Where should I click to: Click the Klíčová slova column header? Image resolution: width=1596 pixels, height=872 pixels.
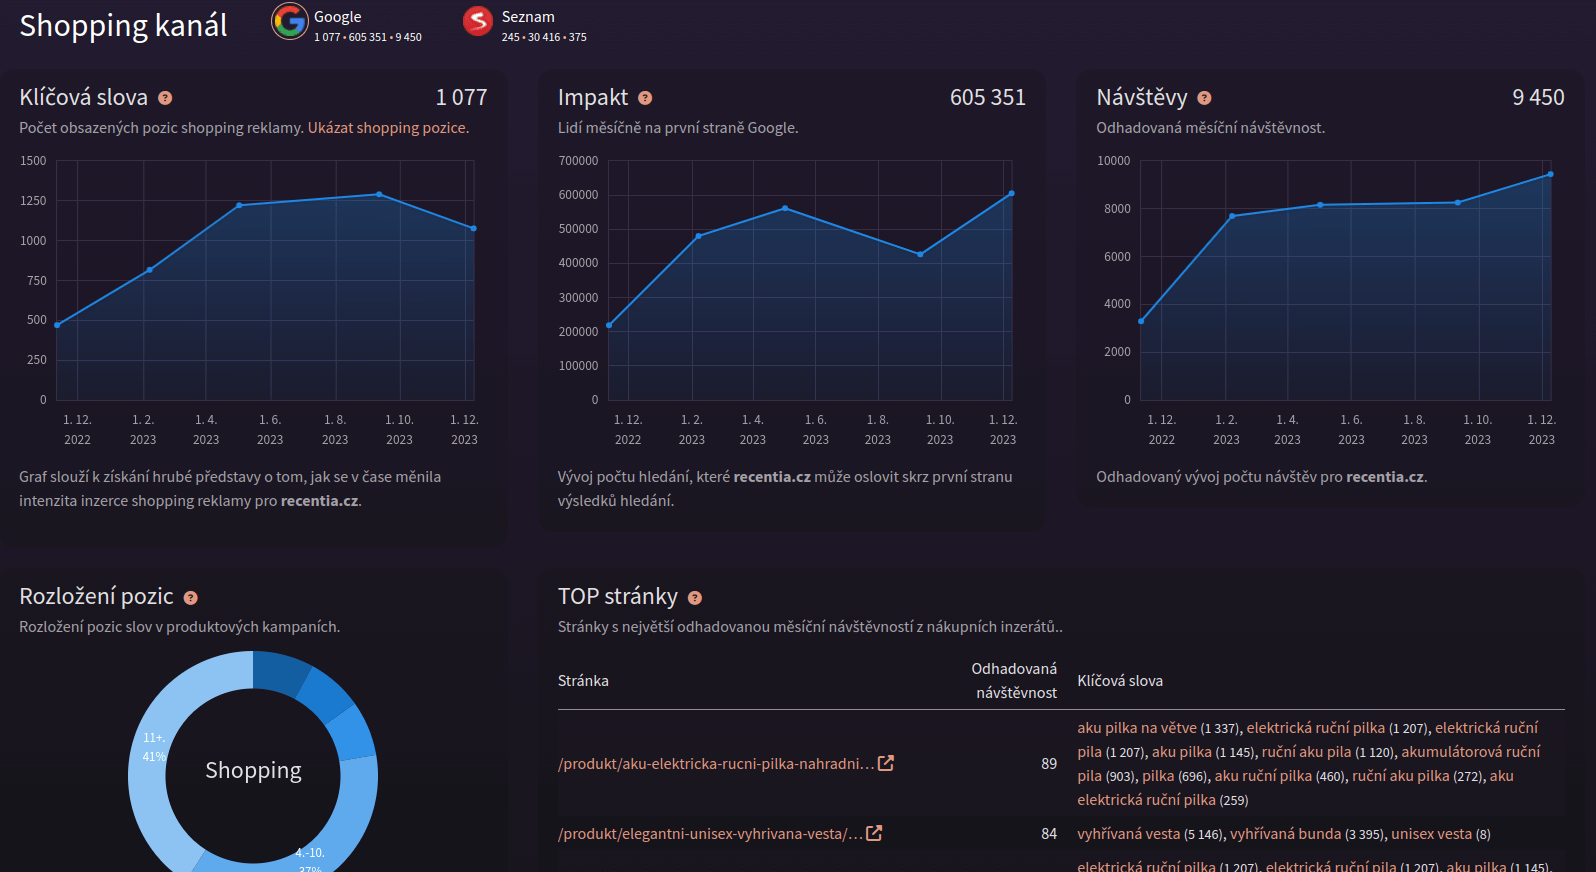click(x=1120, y=681)
